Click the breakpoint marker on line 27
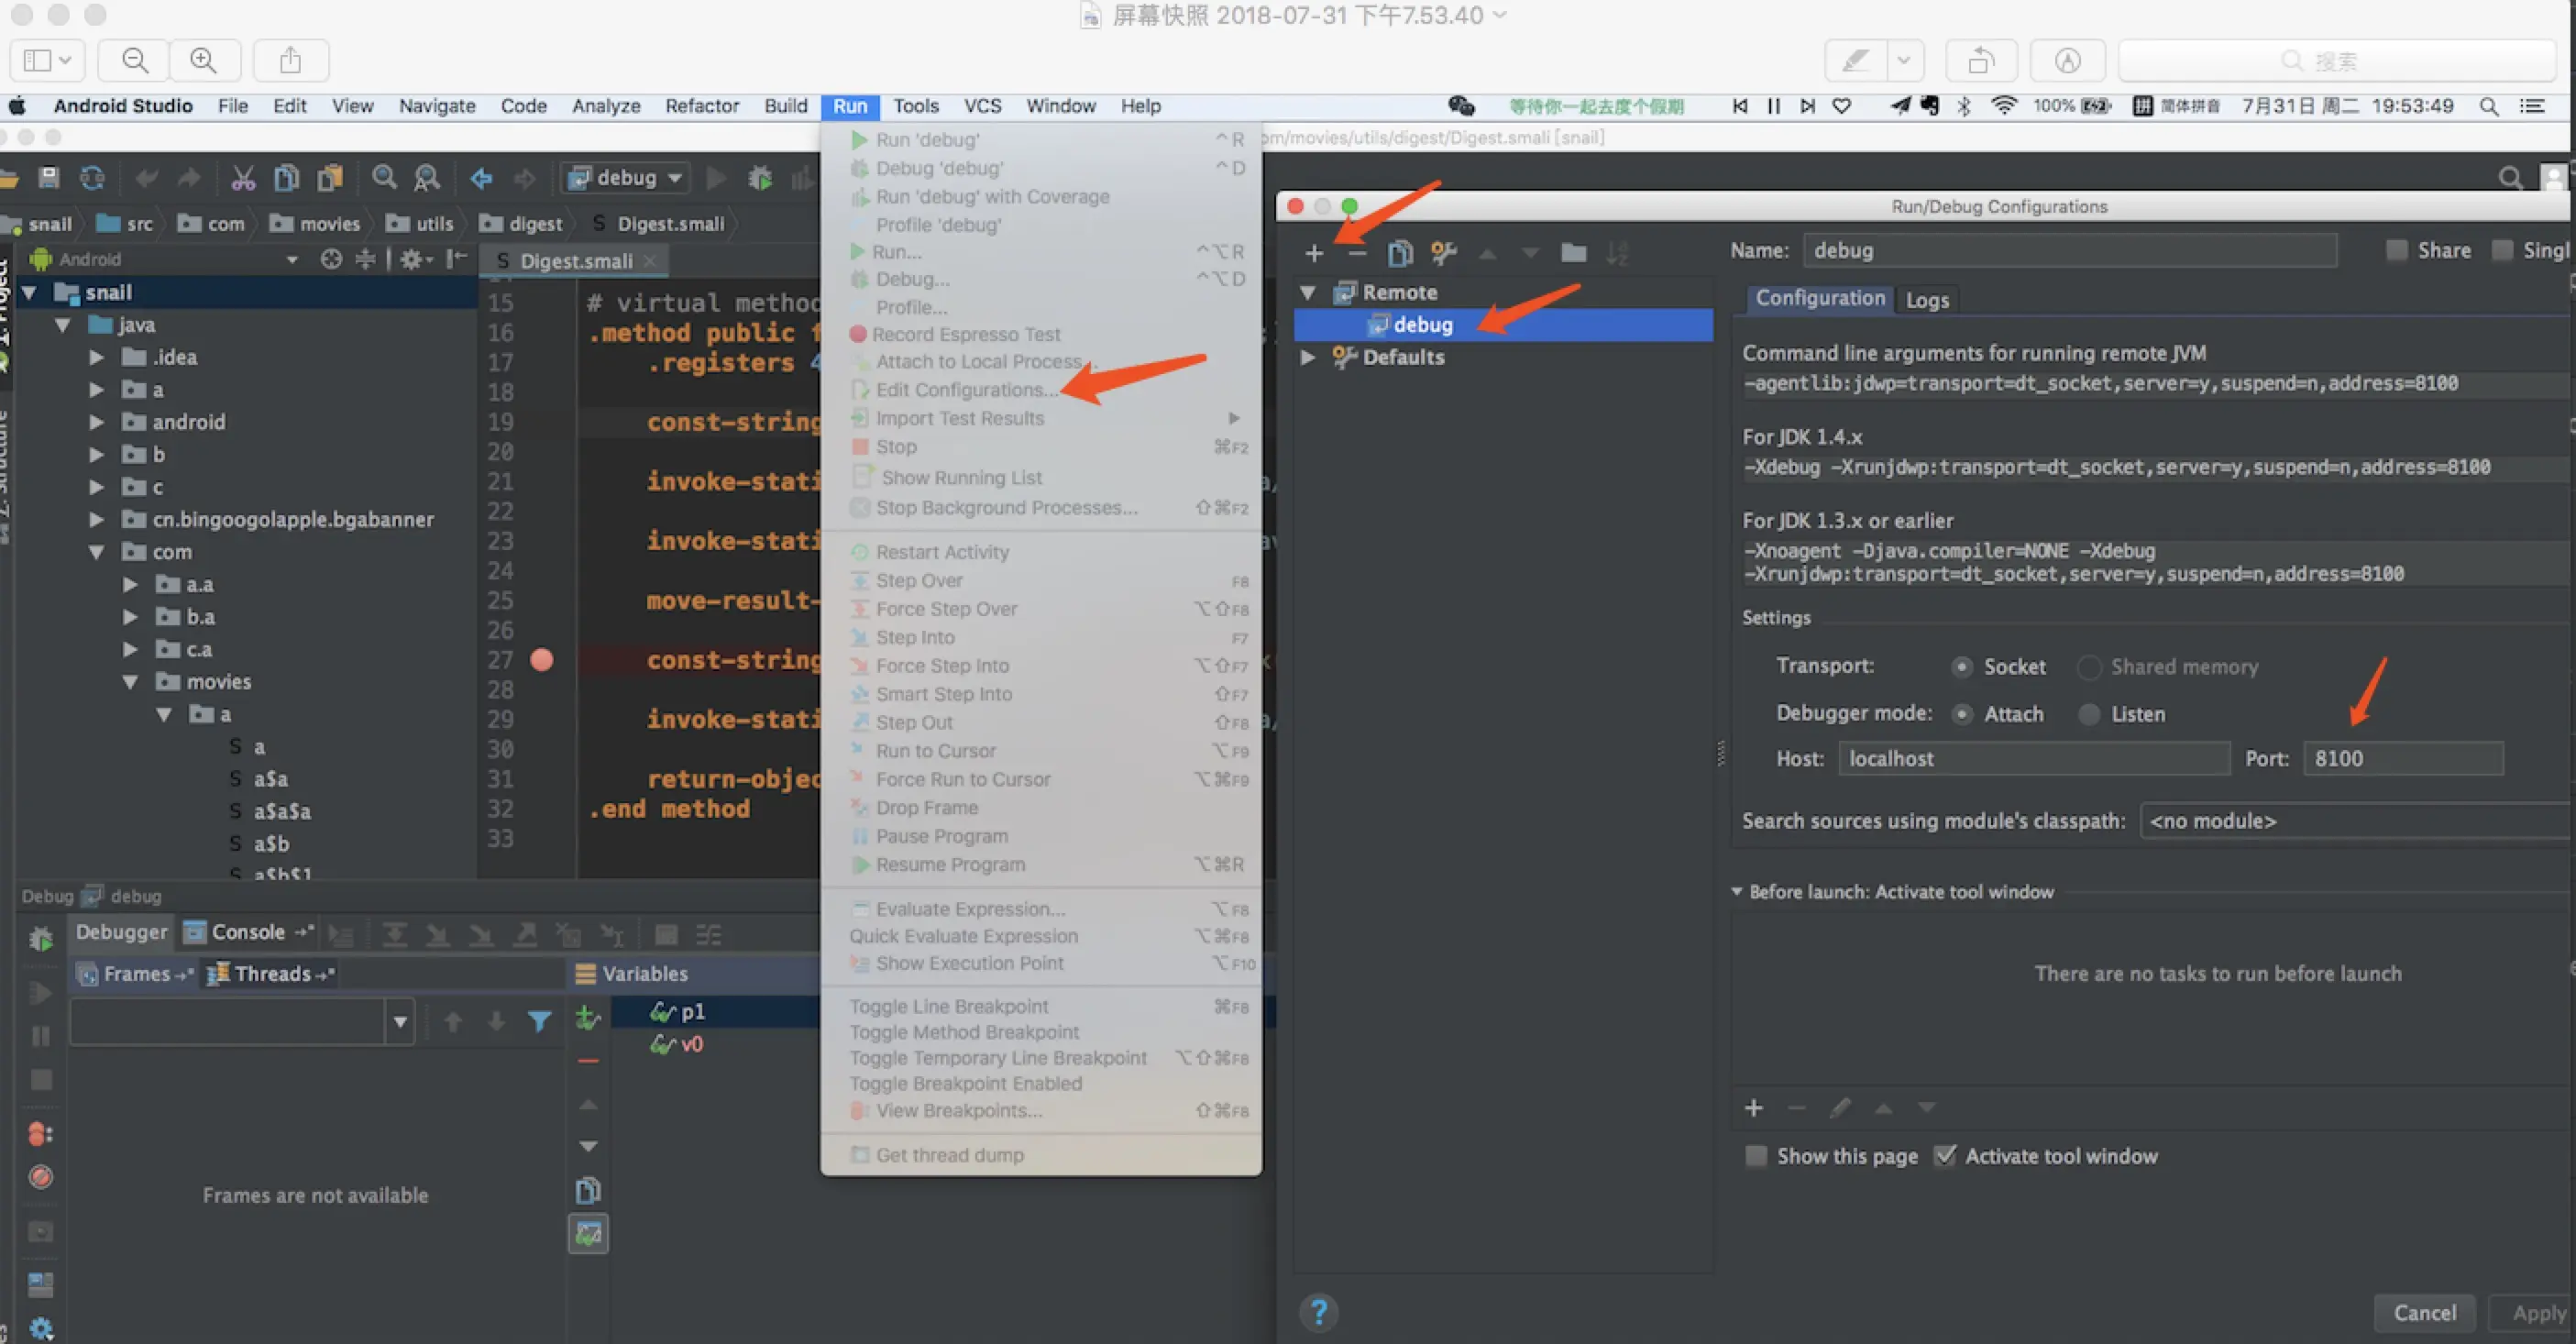Image resolution: width=2576 pixels, height=1344 pixels. (x=541, y=660)
